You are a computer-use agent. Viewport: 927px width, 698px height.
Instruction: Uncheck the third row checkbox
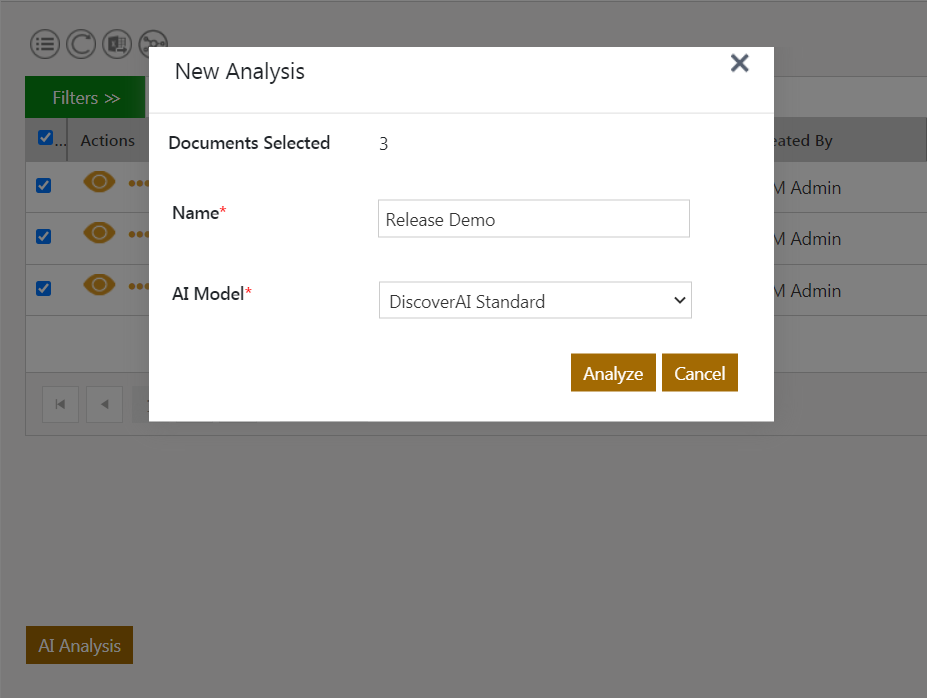(44, 289)
